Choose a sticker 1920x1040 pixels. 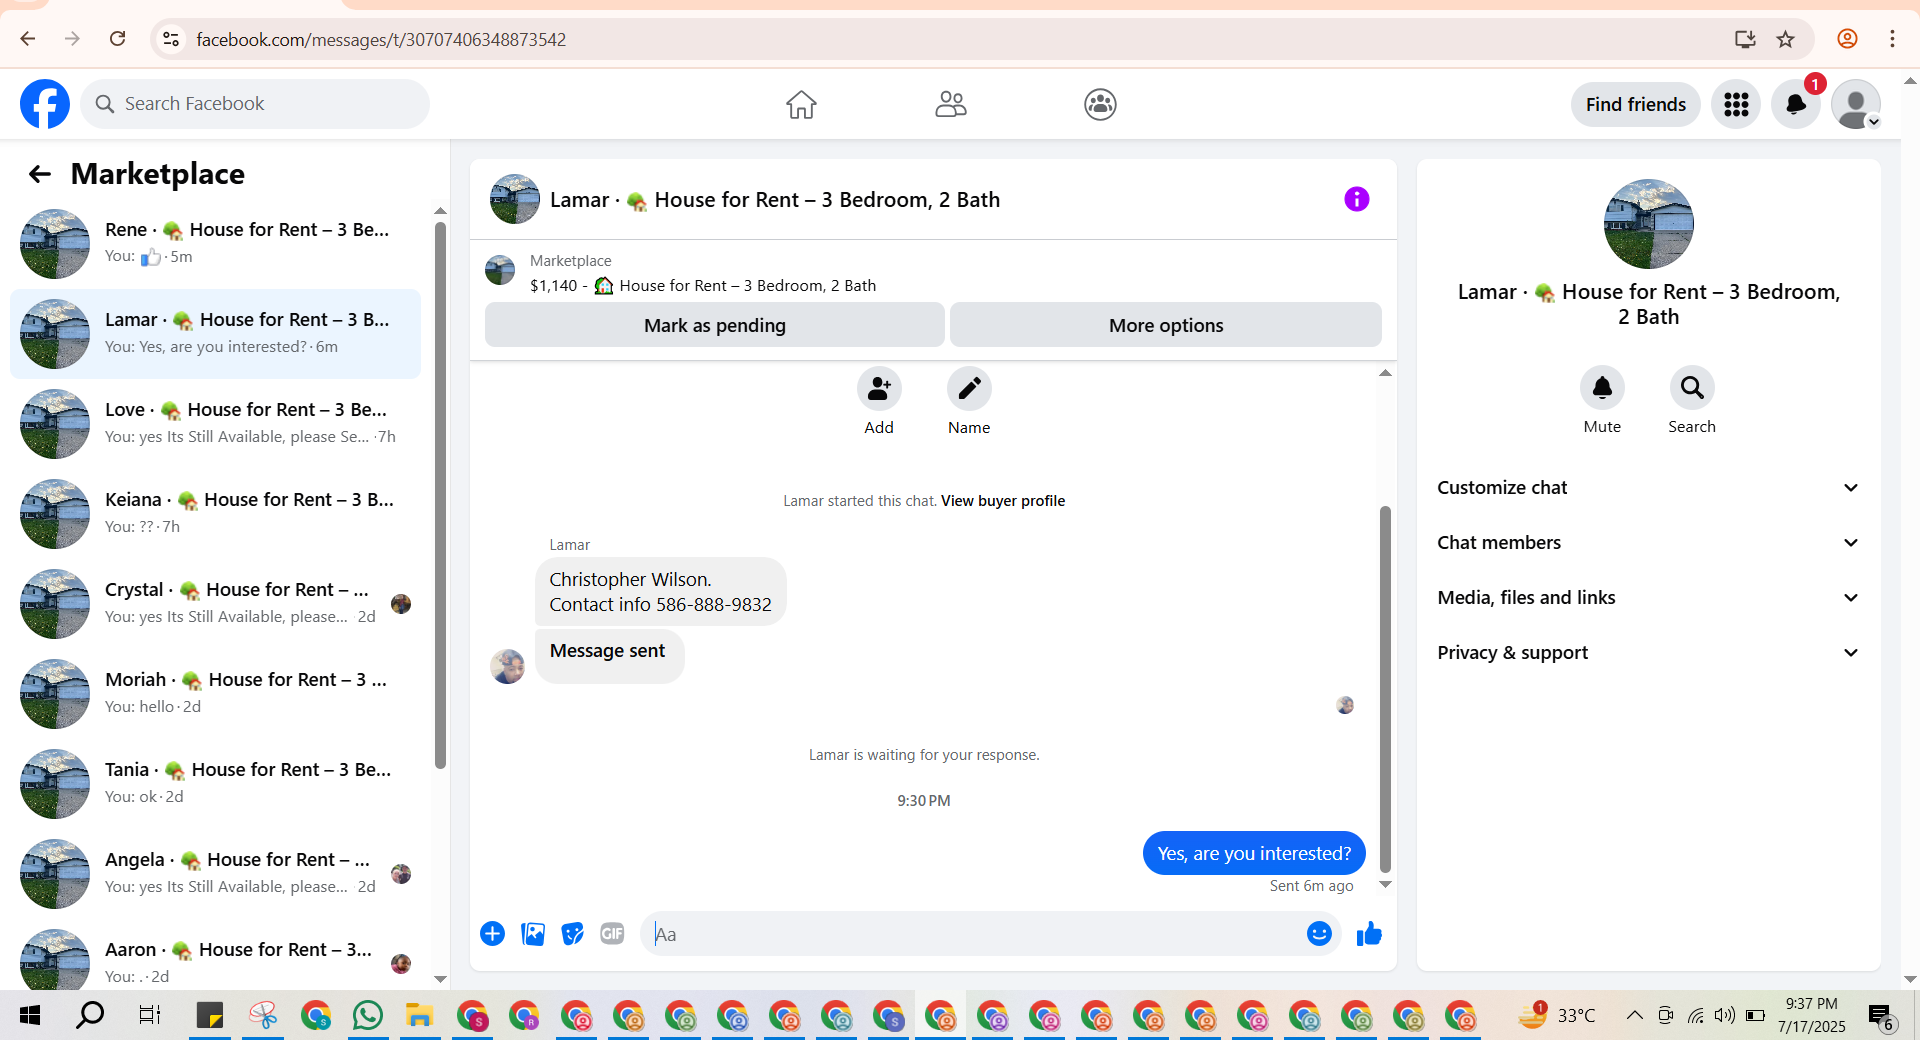point(572,934)
